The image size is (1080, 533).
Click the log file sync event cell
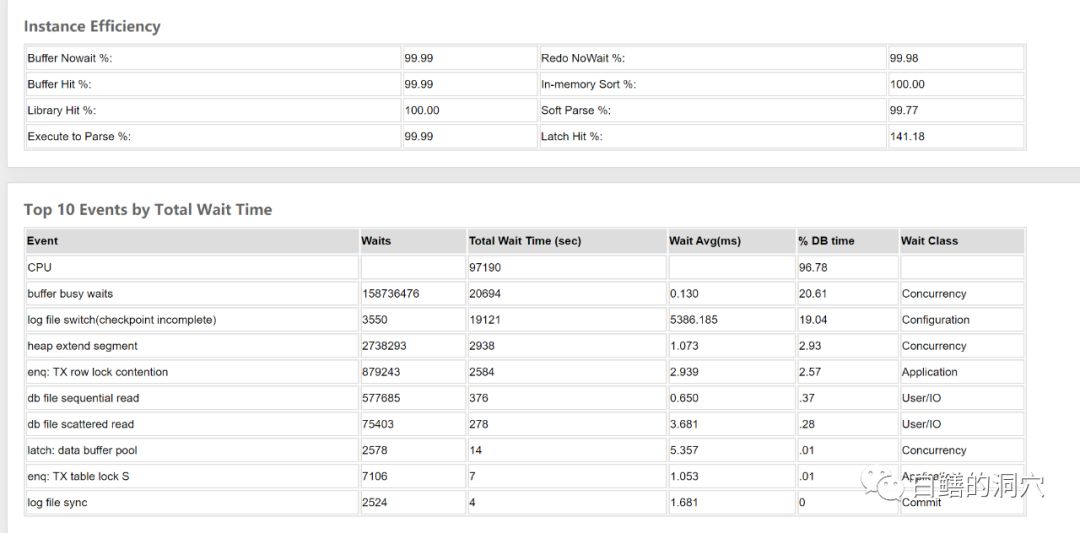pyautogui.click(x=57, y=502)
